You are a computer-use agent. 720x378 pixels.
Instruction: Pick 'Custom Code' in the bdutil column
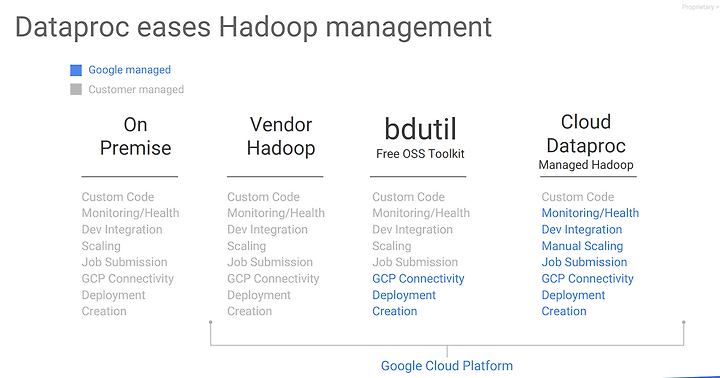(408, 197)
